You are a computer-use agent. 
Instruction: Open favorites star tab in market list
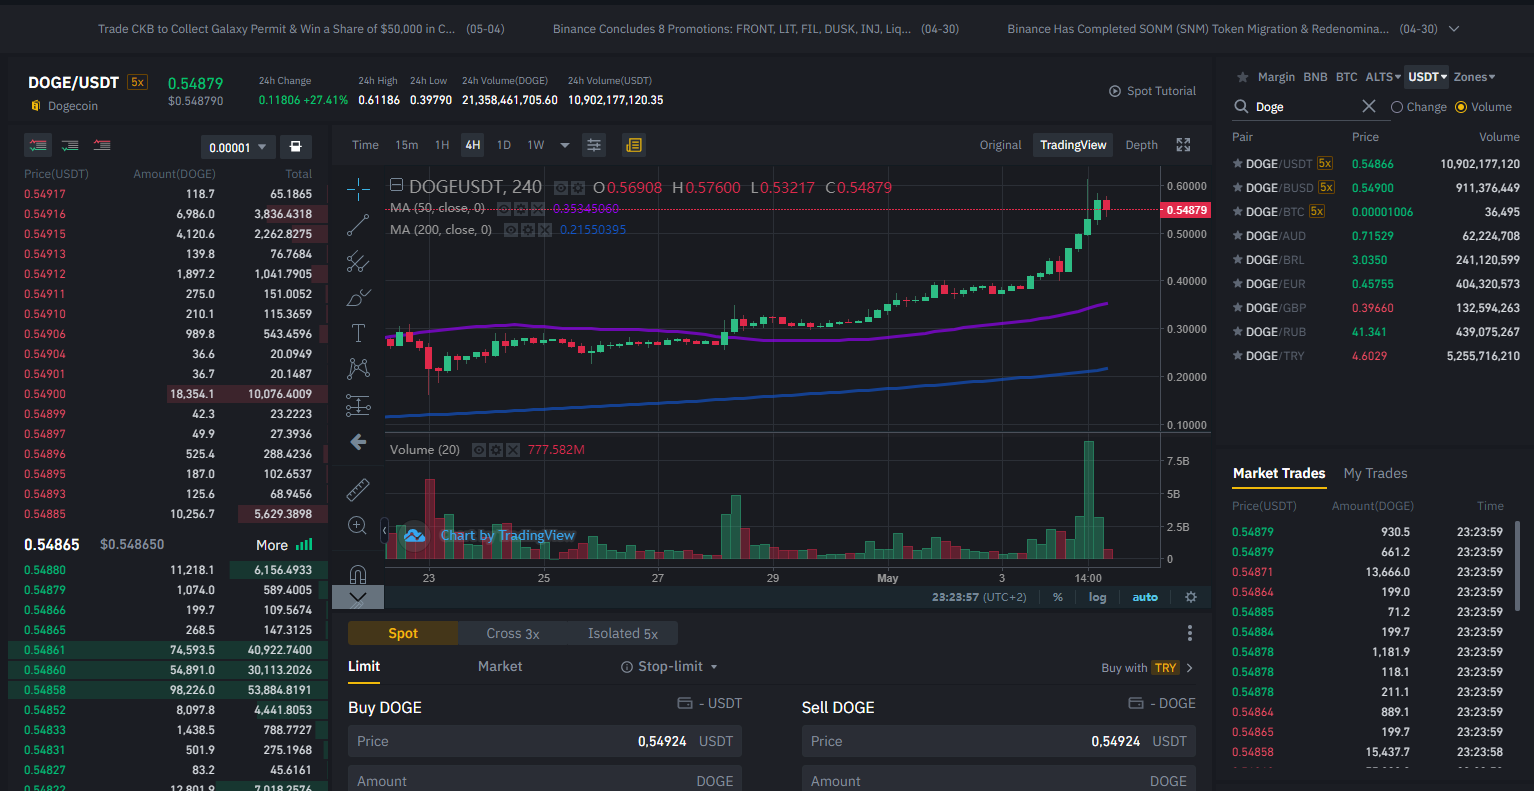pos(1242,77)
